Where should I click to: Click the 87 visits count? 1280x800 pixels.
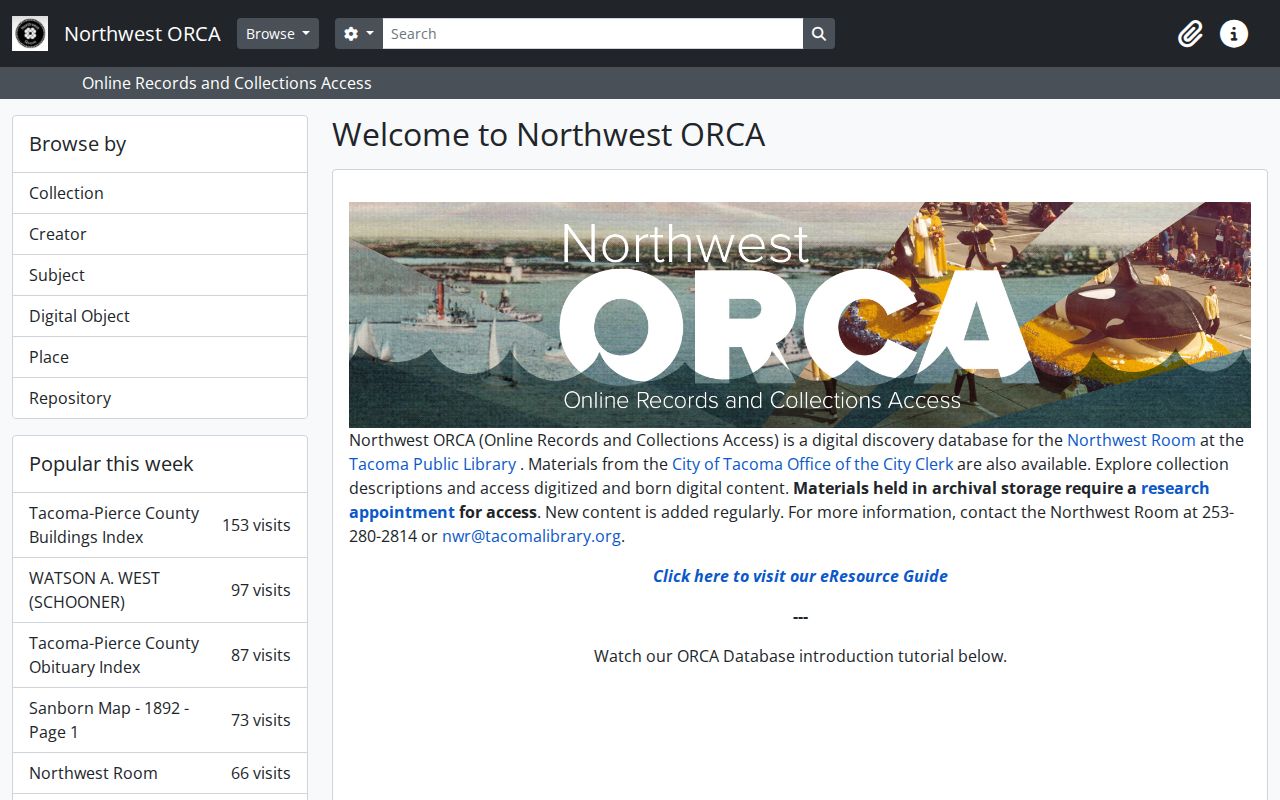tap(261, 655)
